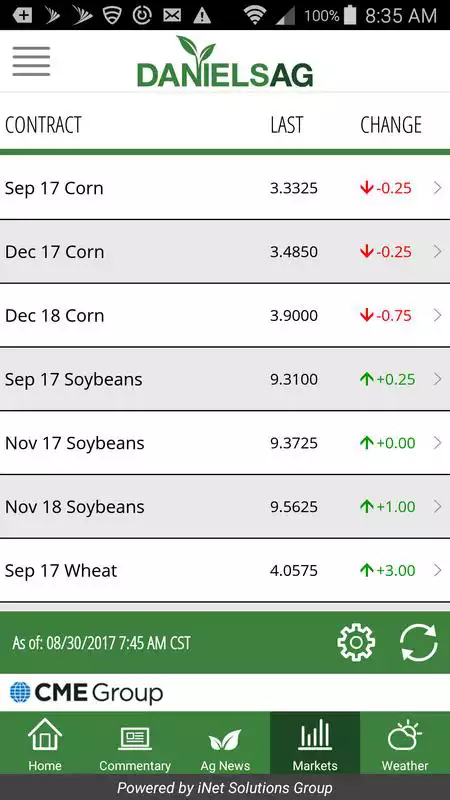
Task: Tap the CHANGE column header
Action: tap(391, 125)
